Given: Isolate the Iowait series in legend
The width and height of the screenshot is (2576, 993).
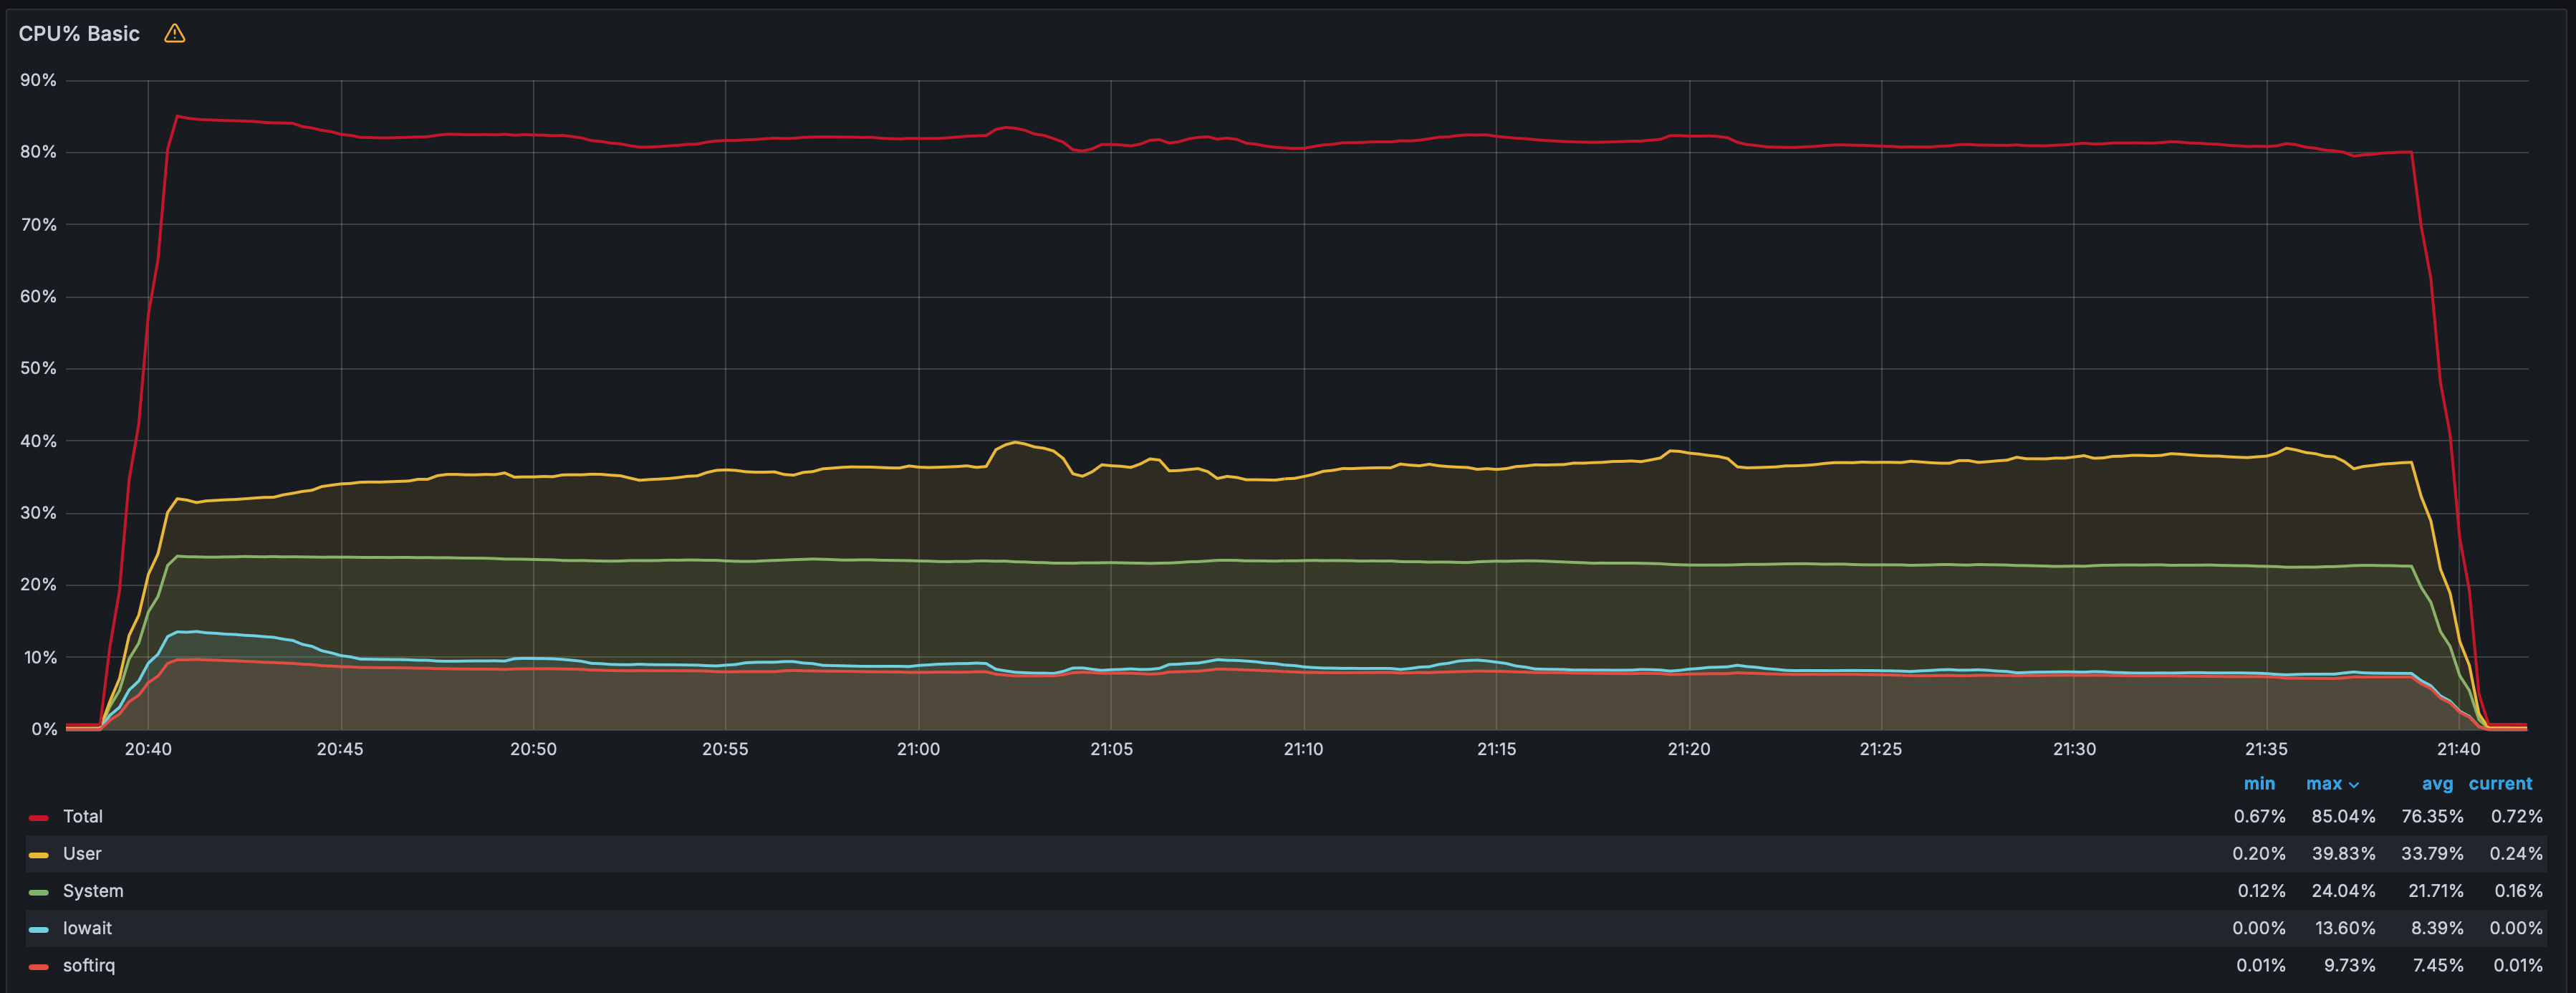Looking at the screenshot, I should pos(87,927).
